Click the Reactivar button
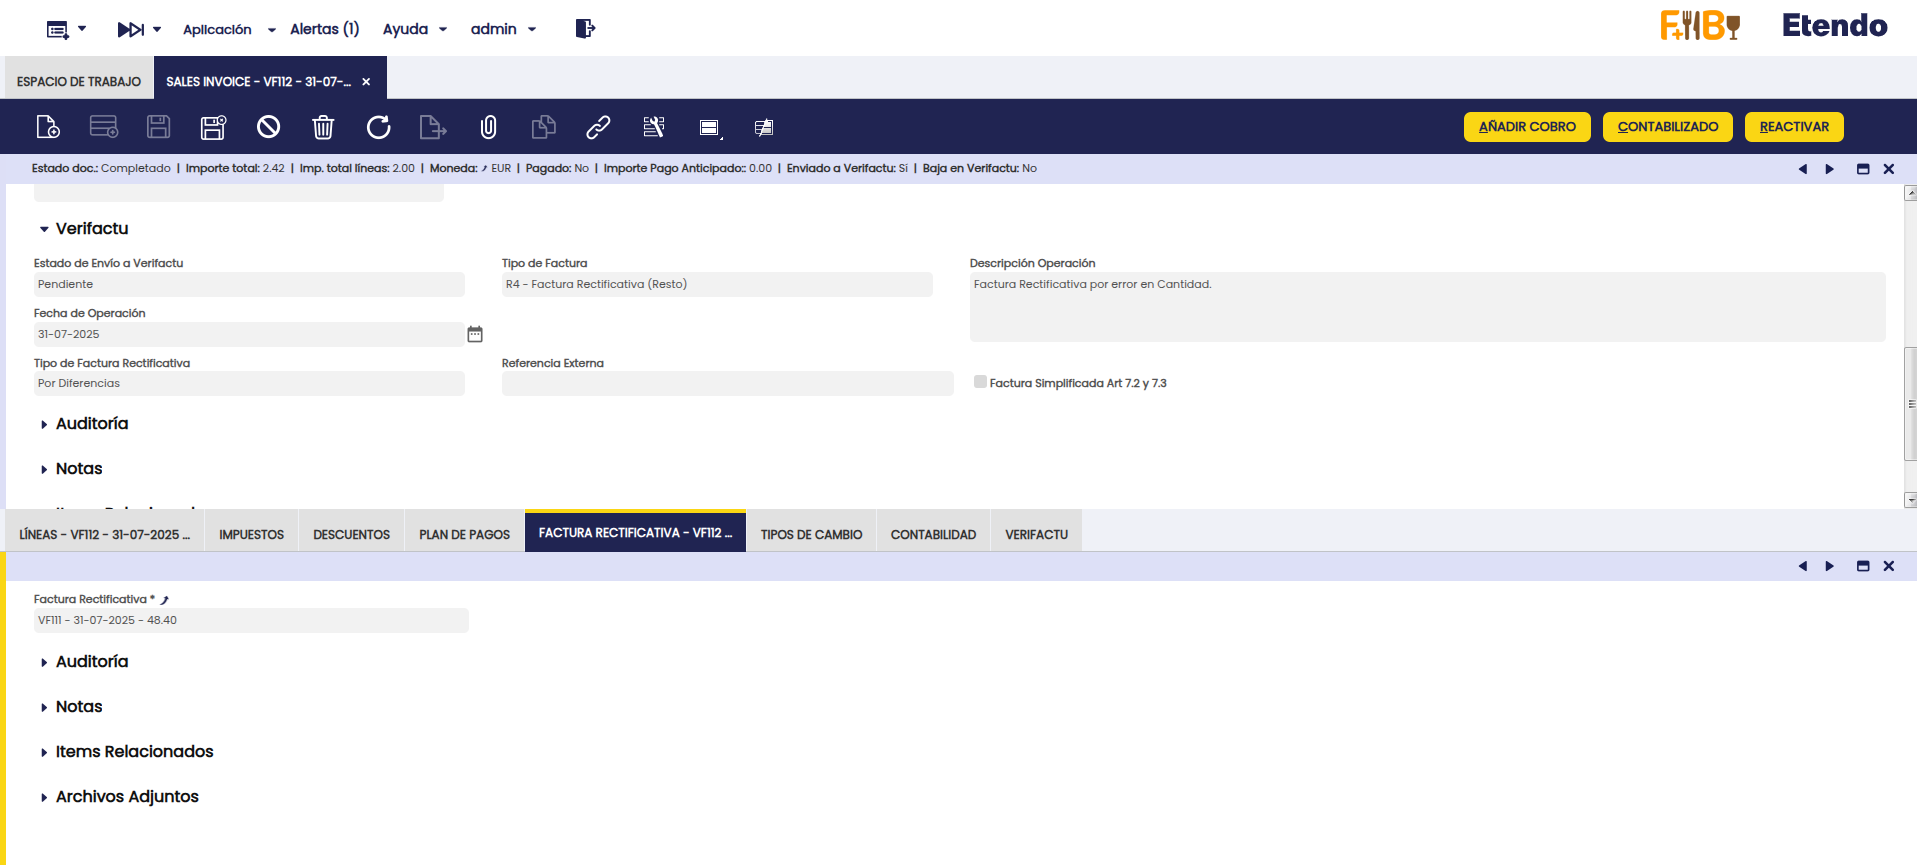Image resolution: width=1917 pixels, height=865 pixels. (1793, 127)
